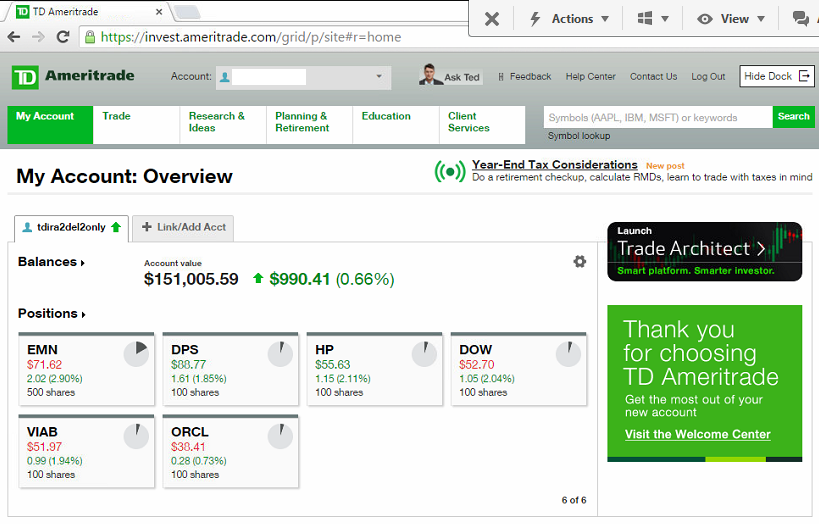Expand the Balances section

(51, 262)
